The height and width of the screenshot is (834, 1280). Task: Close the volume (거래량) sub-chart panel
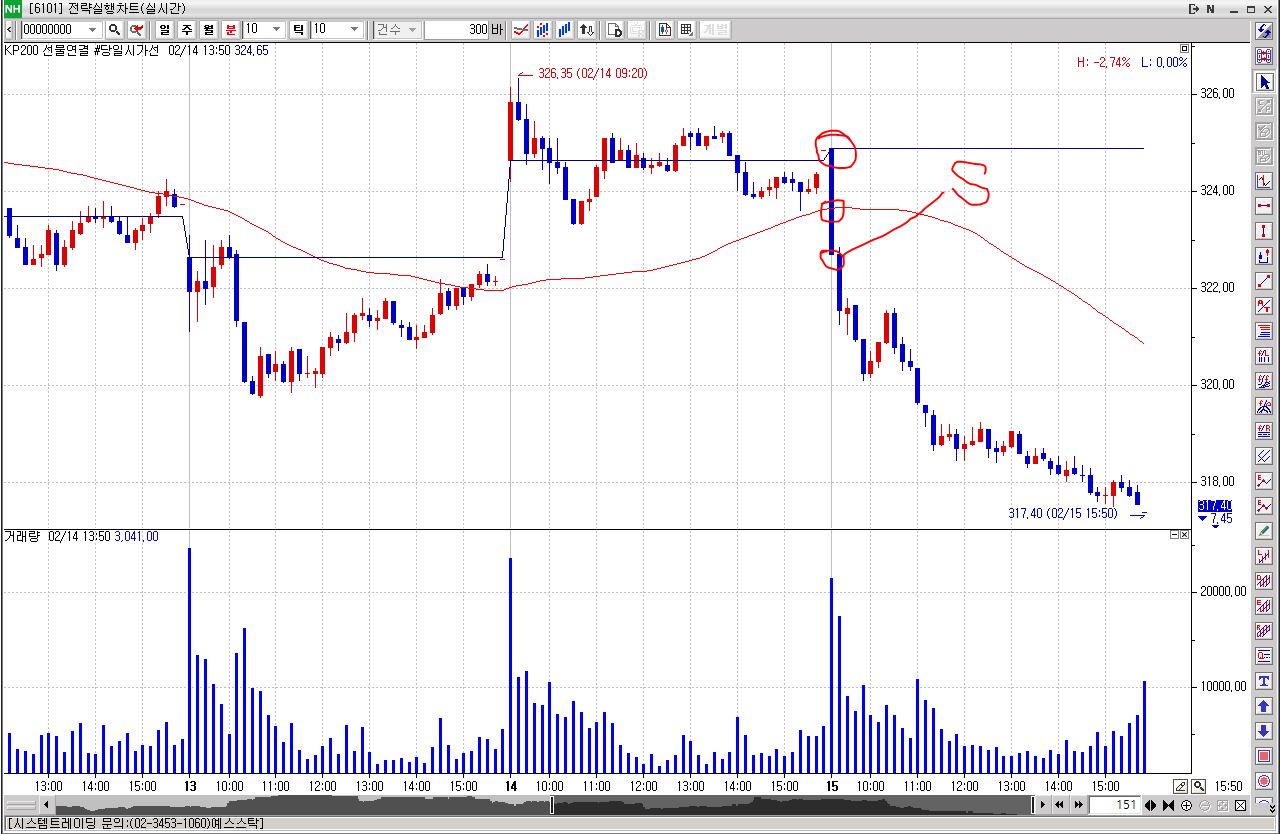[1184, 536]
